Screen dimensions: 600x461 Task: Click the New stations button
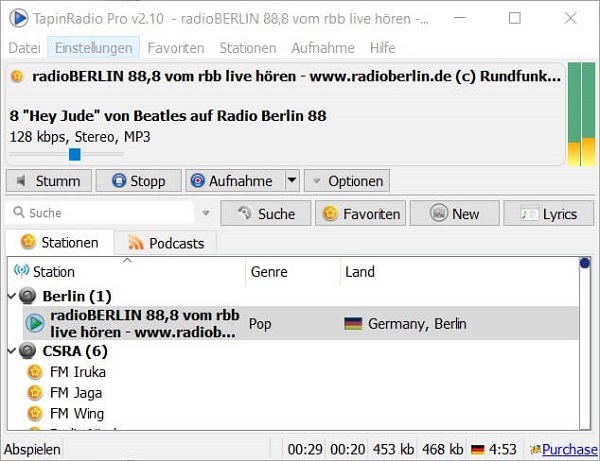(455, 213)
